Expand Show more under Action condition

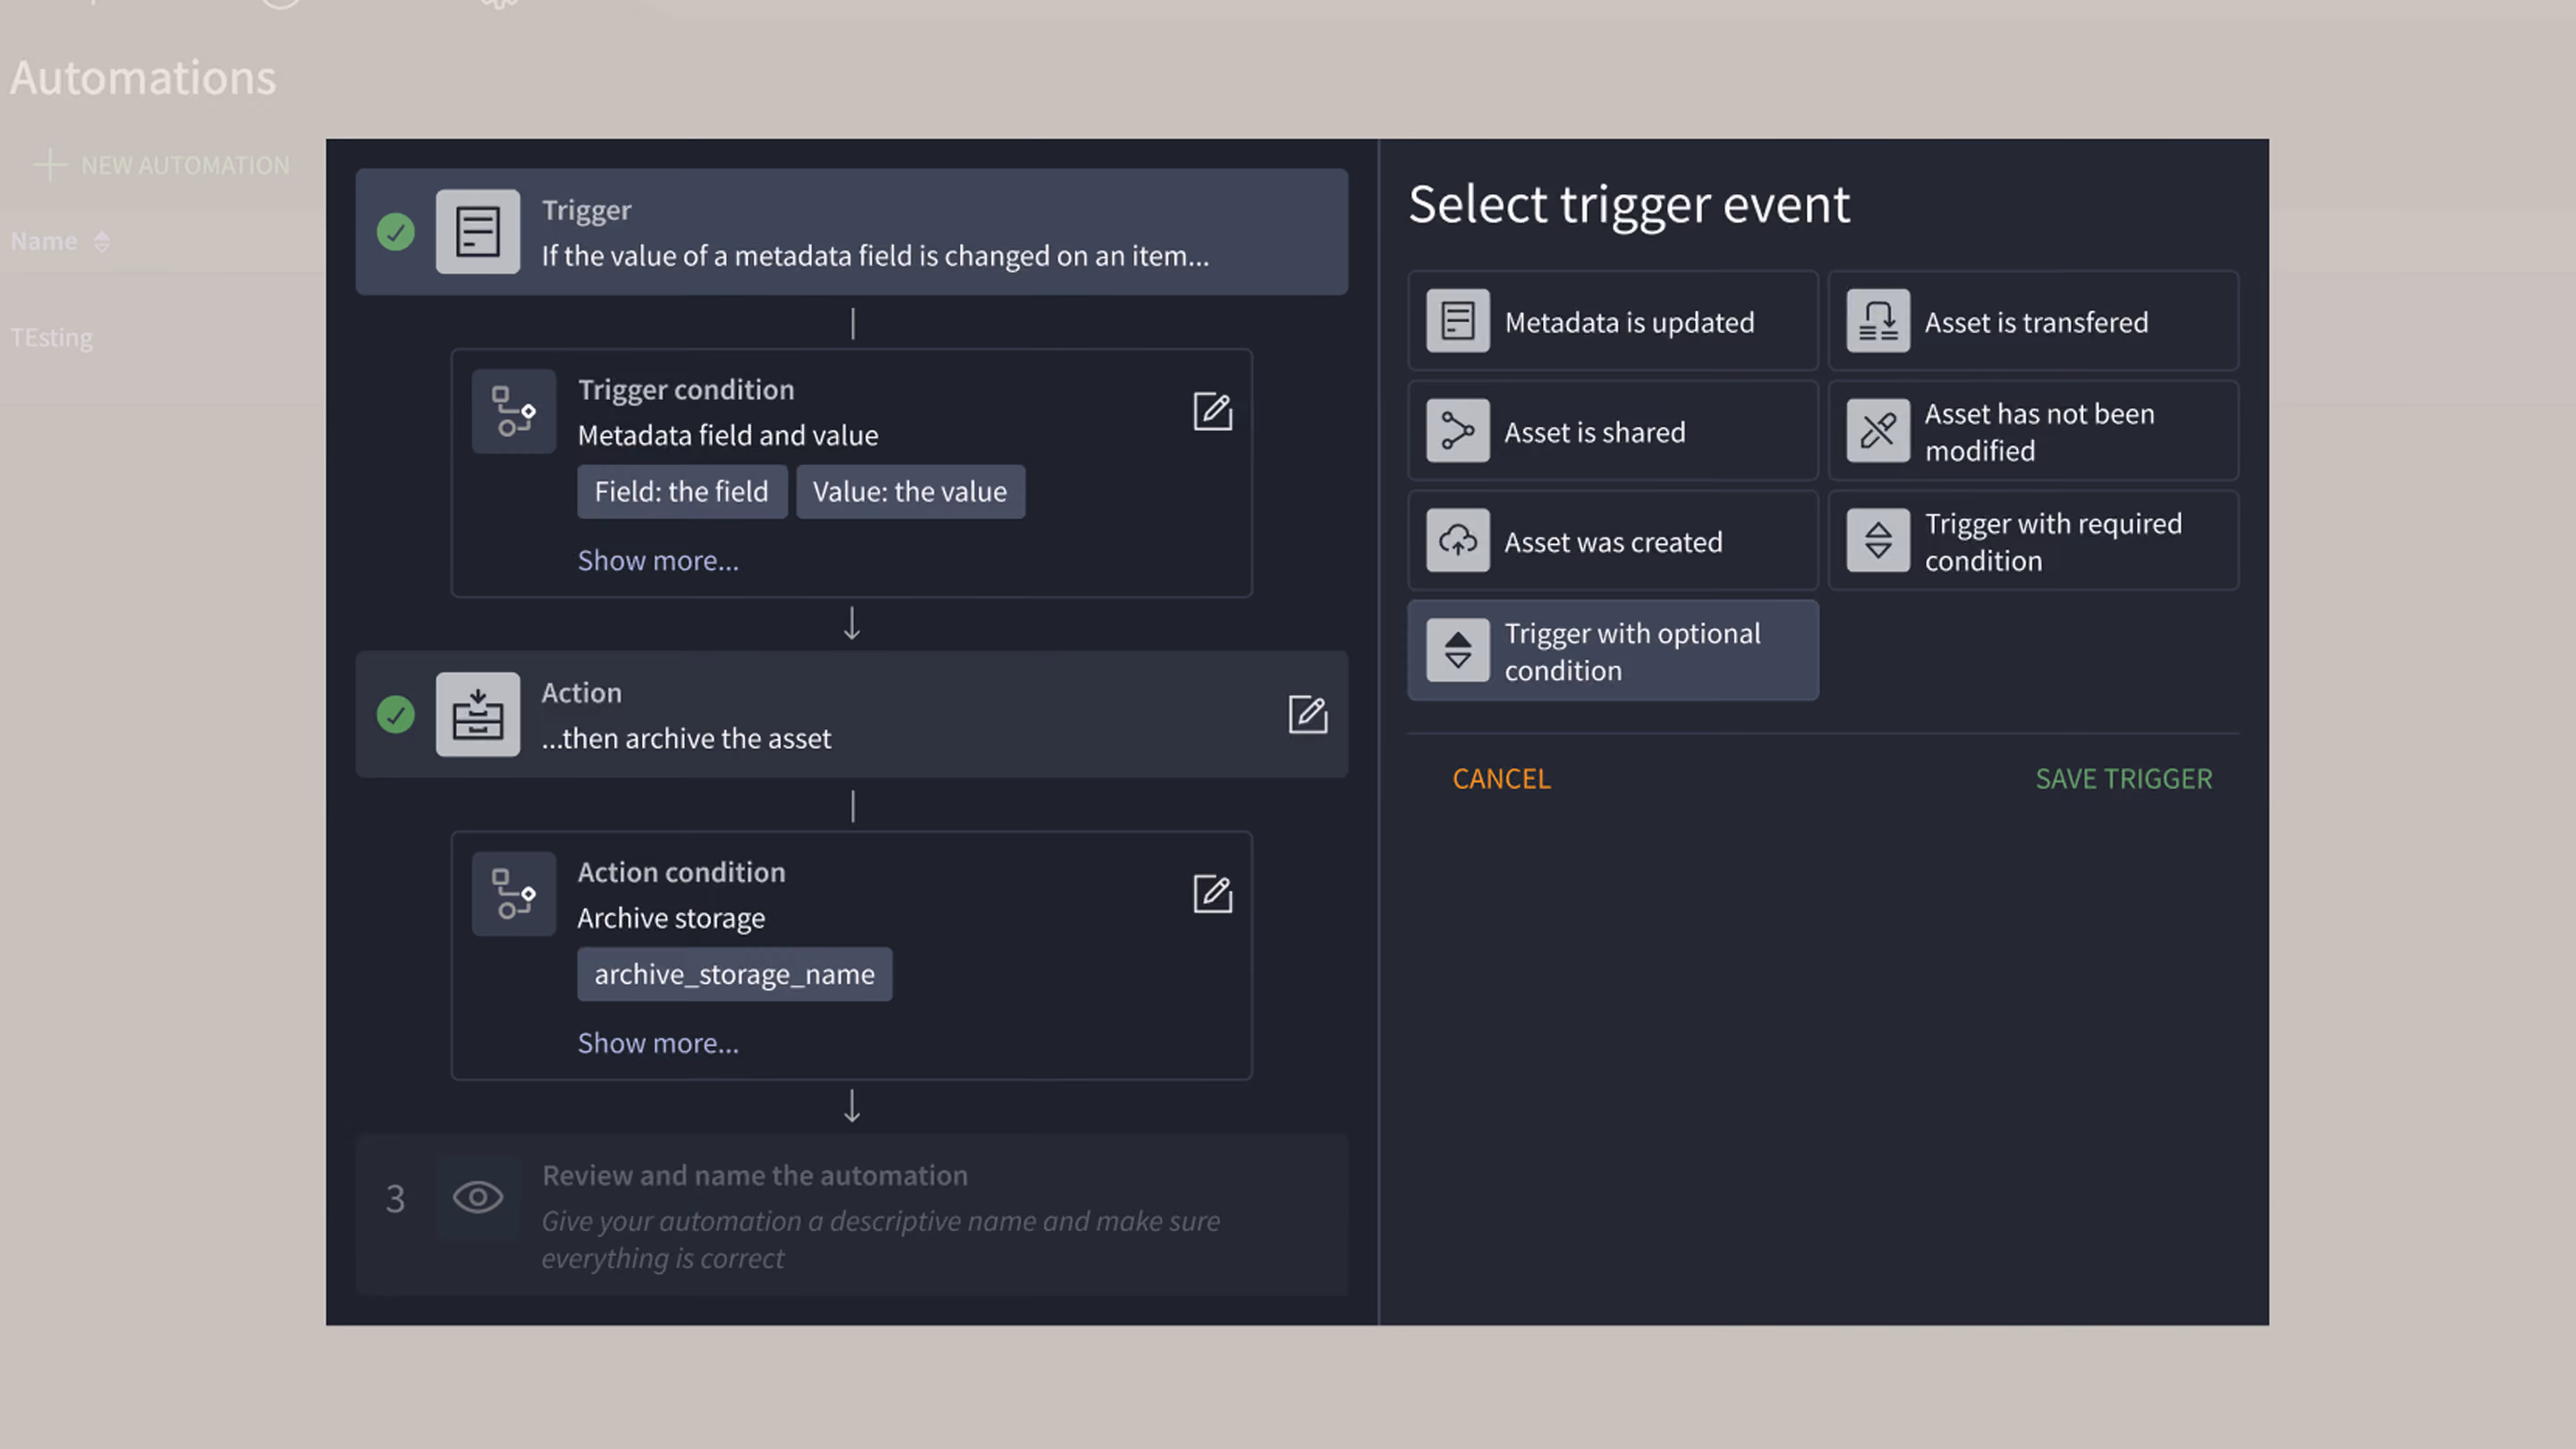pos(658,1043)
